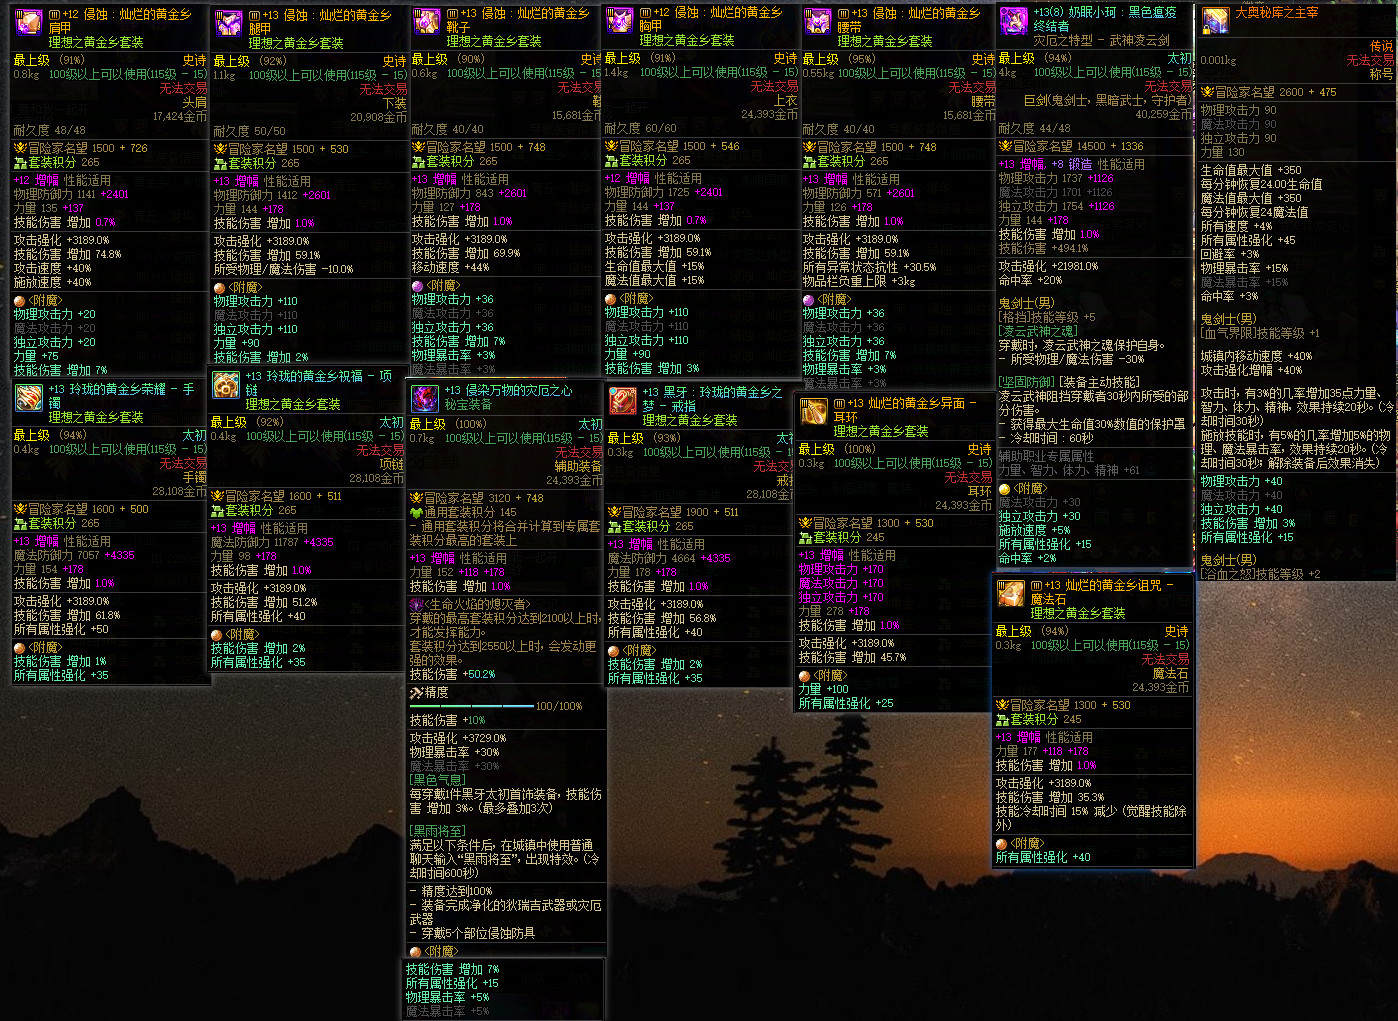Image resolution: width=1398 pixels, height=1021 pixels.
Task: Click the text 耐久度 50/50
Action: pyautogui.click(x=249, y=131)
